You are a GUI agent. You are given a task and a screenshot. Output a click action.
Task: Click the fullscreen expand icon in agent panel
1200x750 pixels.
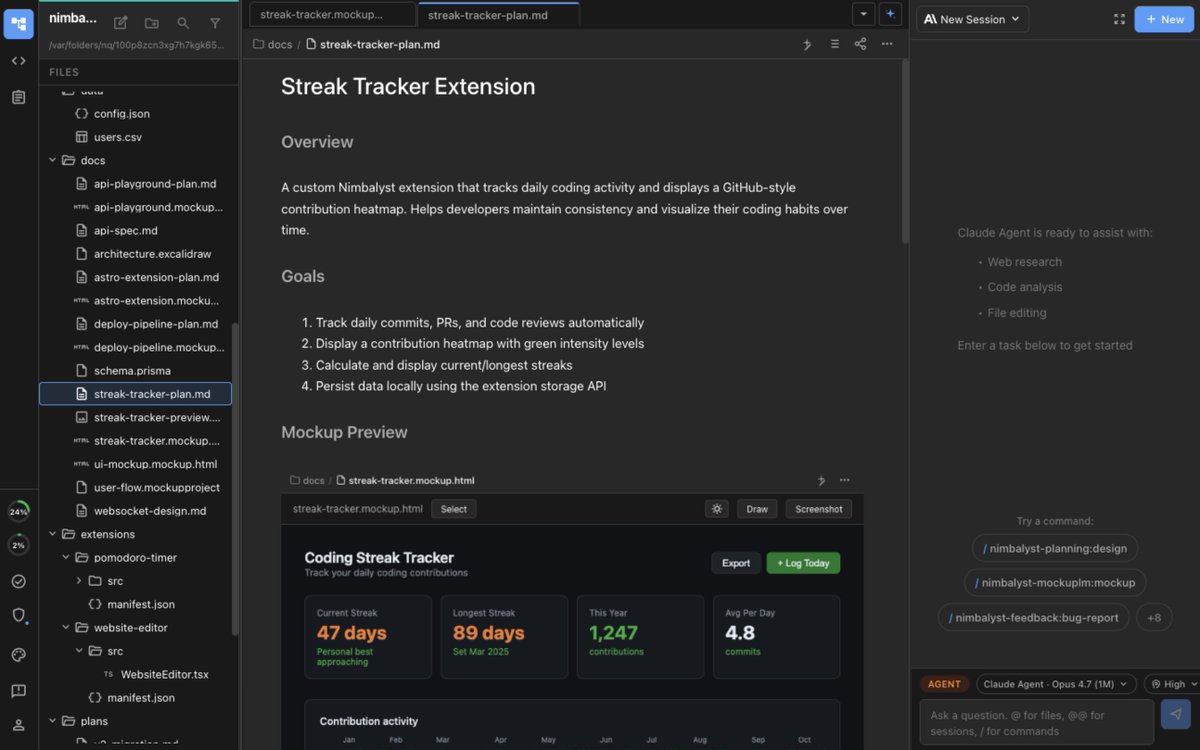coord(1119,19)
